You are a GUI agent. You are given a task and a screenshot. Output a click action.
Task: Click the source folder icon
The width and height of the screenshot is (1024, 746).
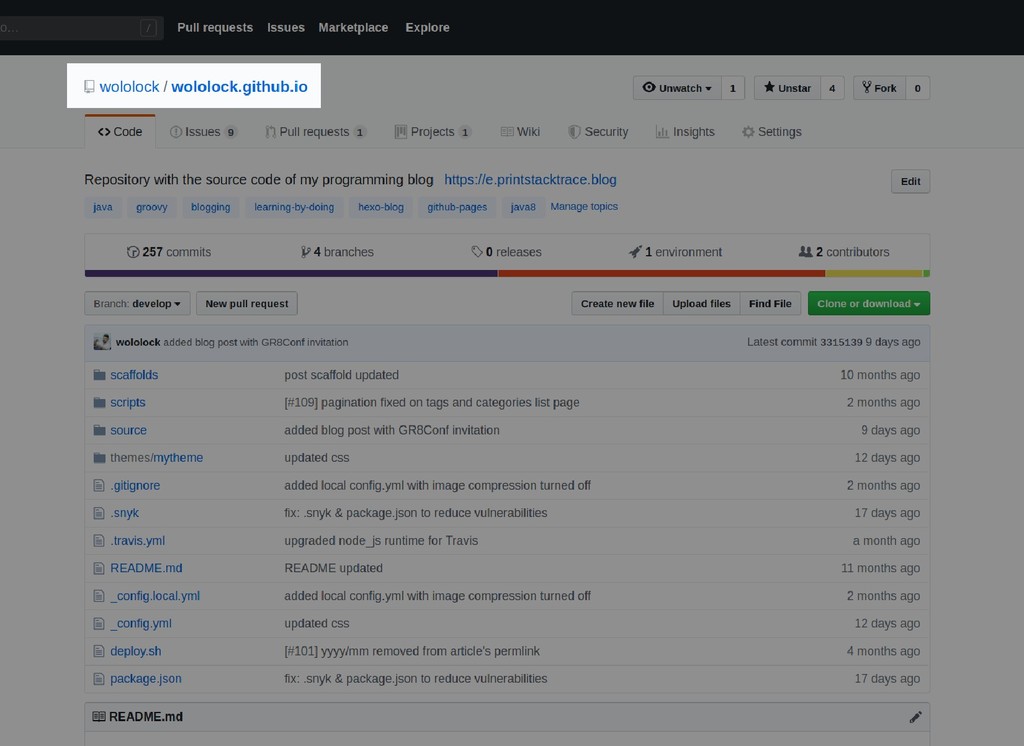[99, 430]
